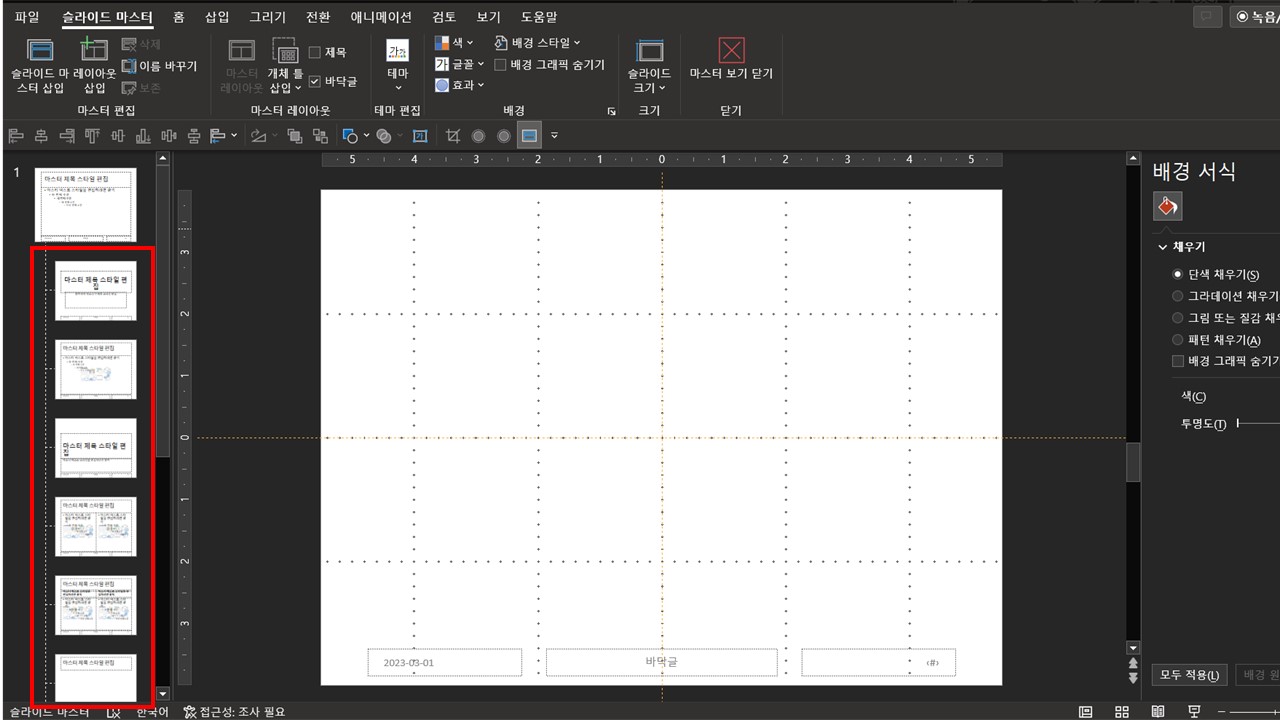Click the Distribute Vertically icon
This screenshot has height=720, width=1280.
(194, 136)
